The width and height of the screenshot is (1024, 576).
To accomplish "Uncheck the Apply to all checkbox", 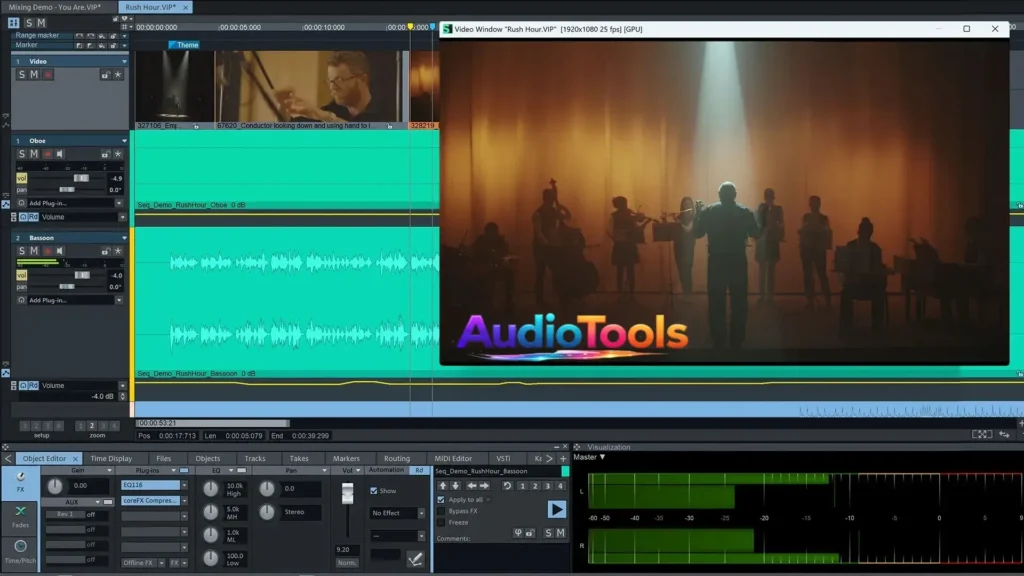I will click(x=441, y=499).
